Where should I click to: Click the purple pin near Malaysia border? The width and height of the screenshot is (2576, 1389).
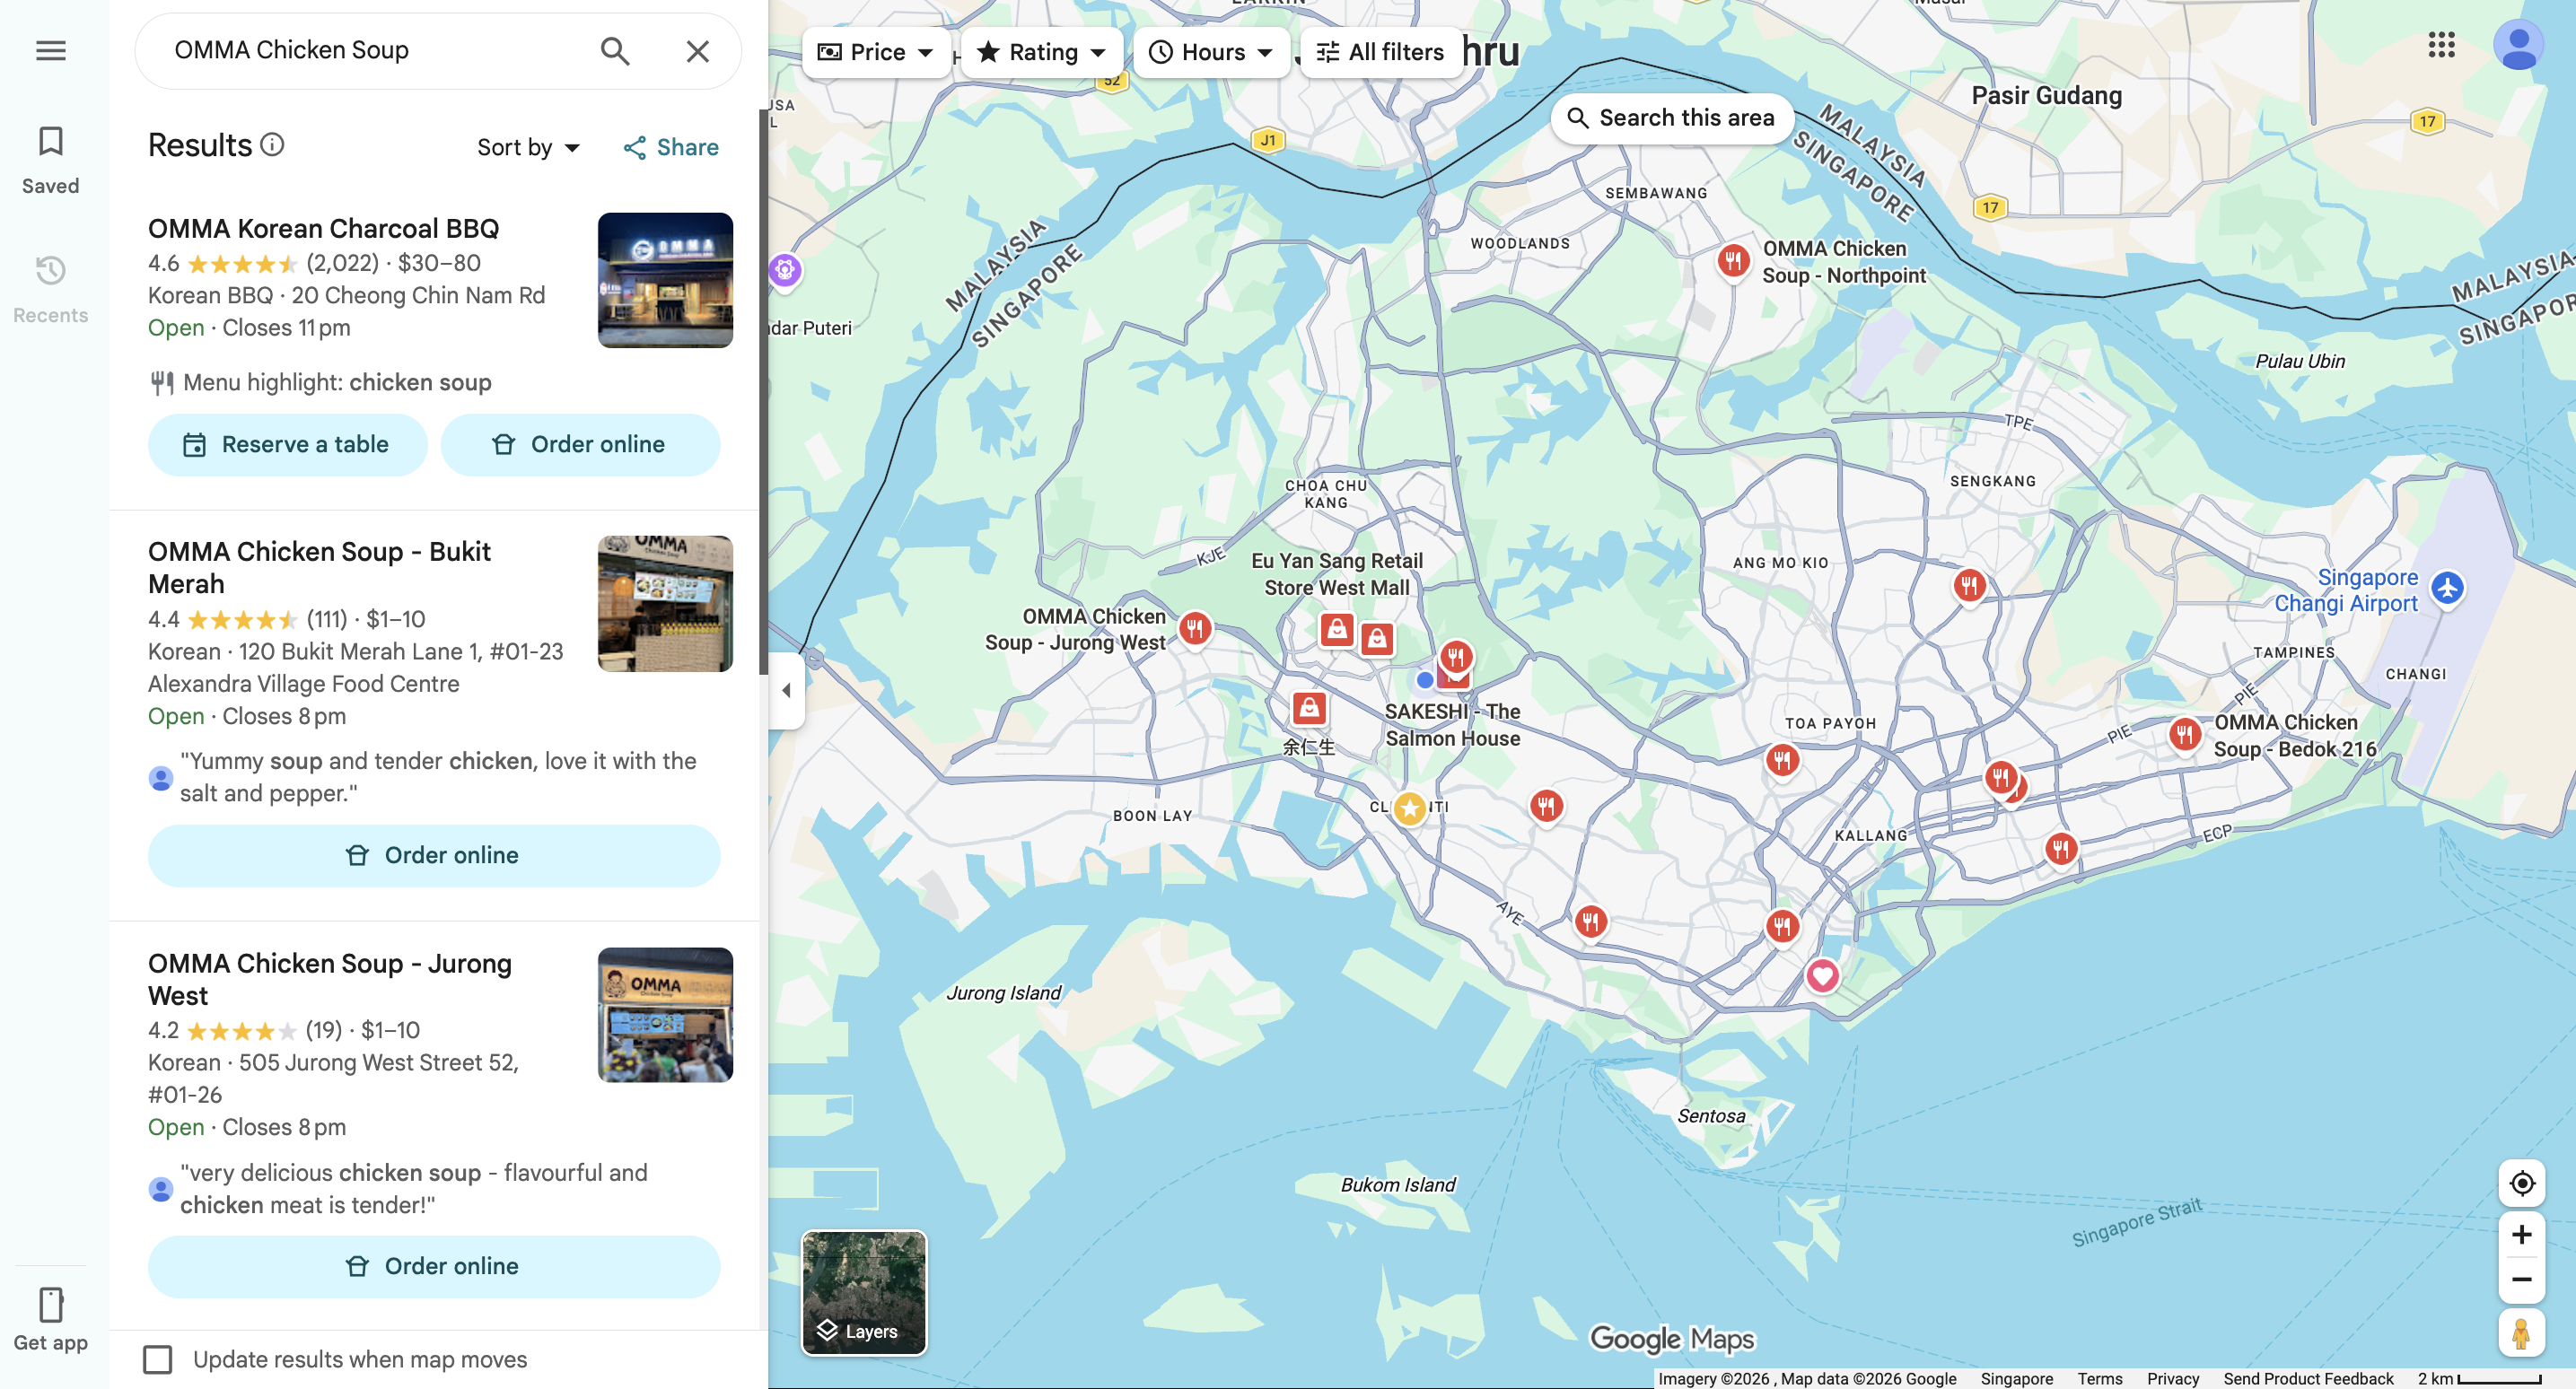[x=785, y=270]
